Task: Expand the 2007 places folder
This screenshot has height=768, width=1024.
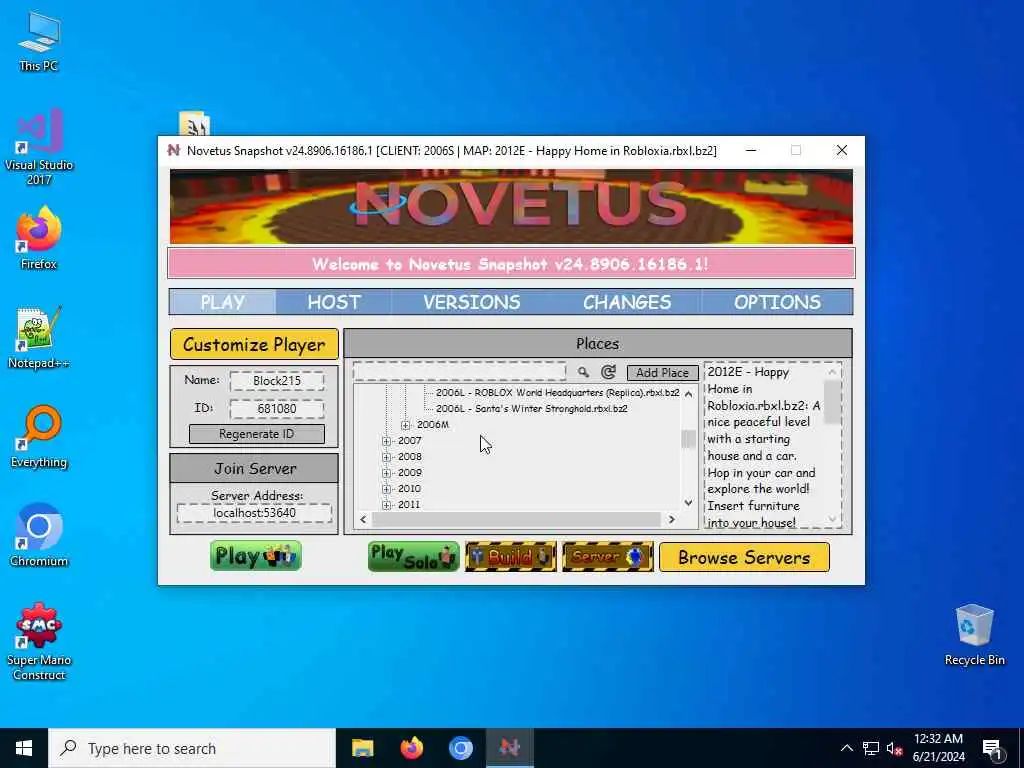Action: (x=387, y=441)
